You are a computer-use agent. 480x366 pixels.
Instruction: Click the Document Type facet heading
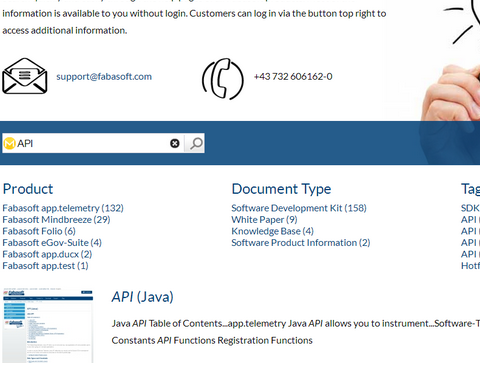[x=281, y=189]
